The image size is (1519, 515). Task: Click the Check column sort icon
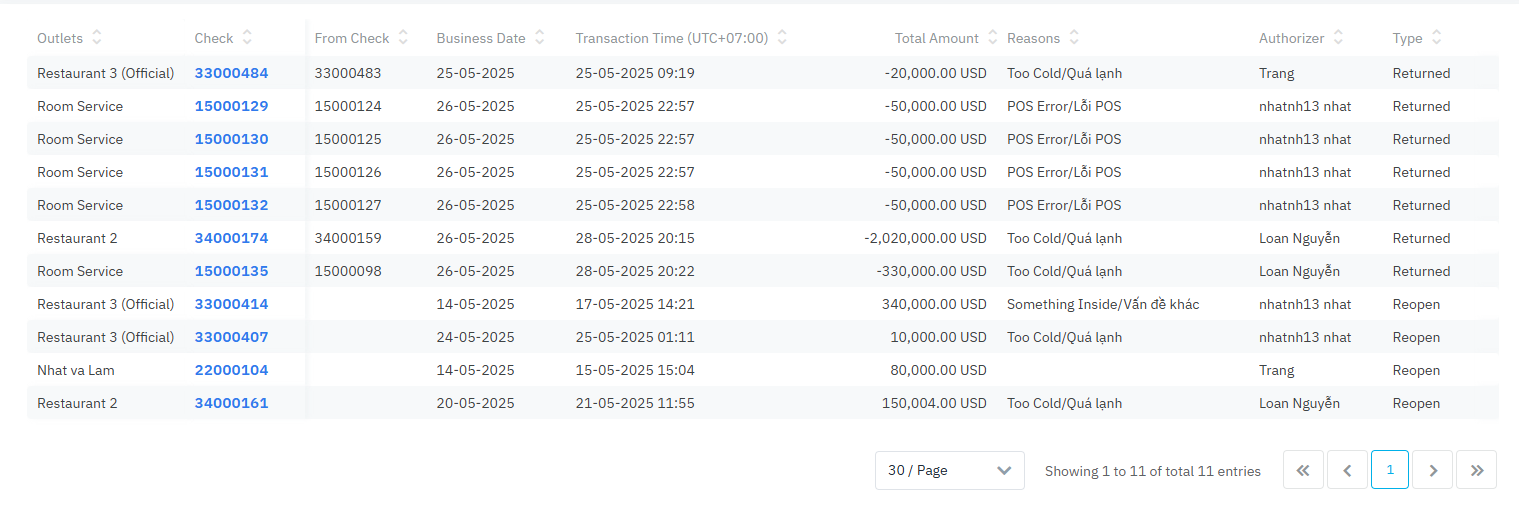point(247,38)
